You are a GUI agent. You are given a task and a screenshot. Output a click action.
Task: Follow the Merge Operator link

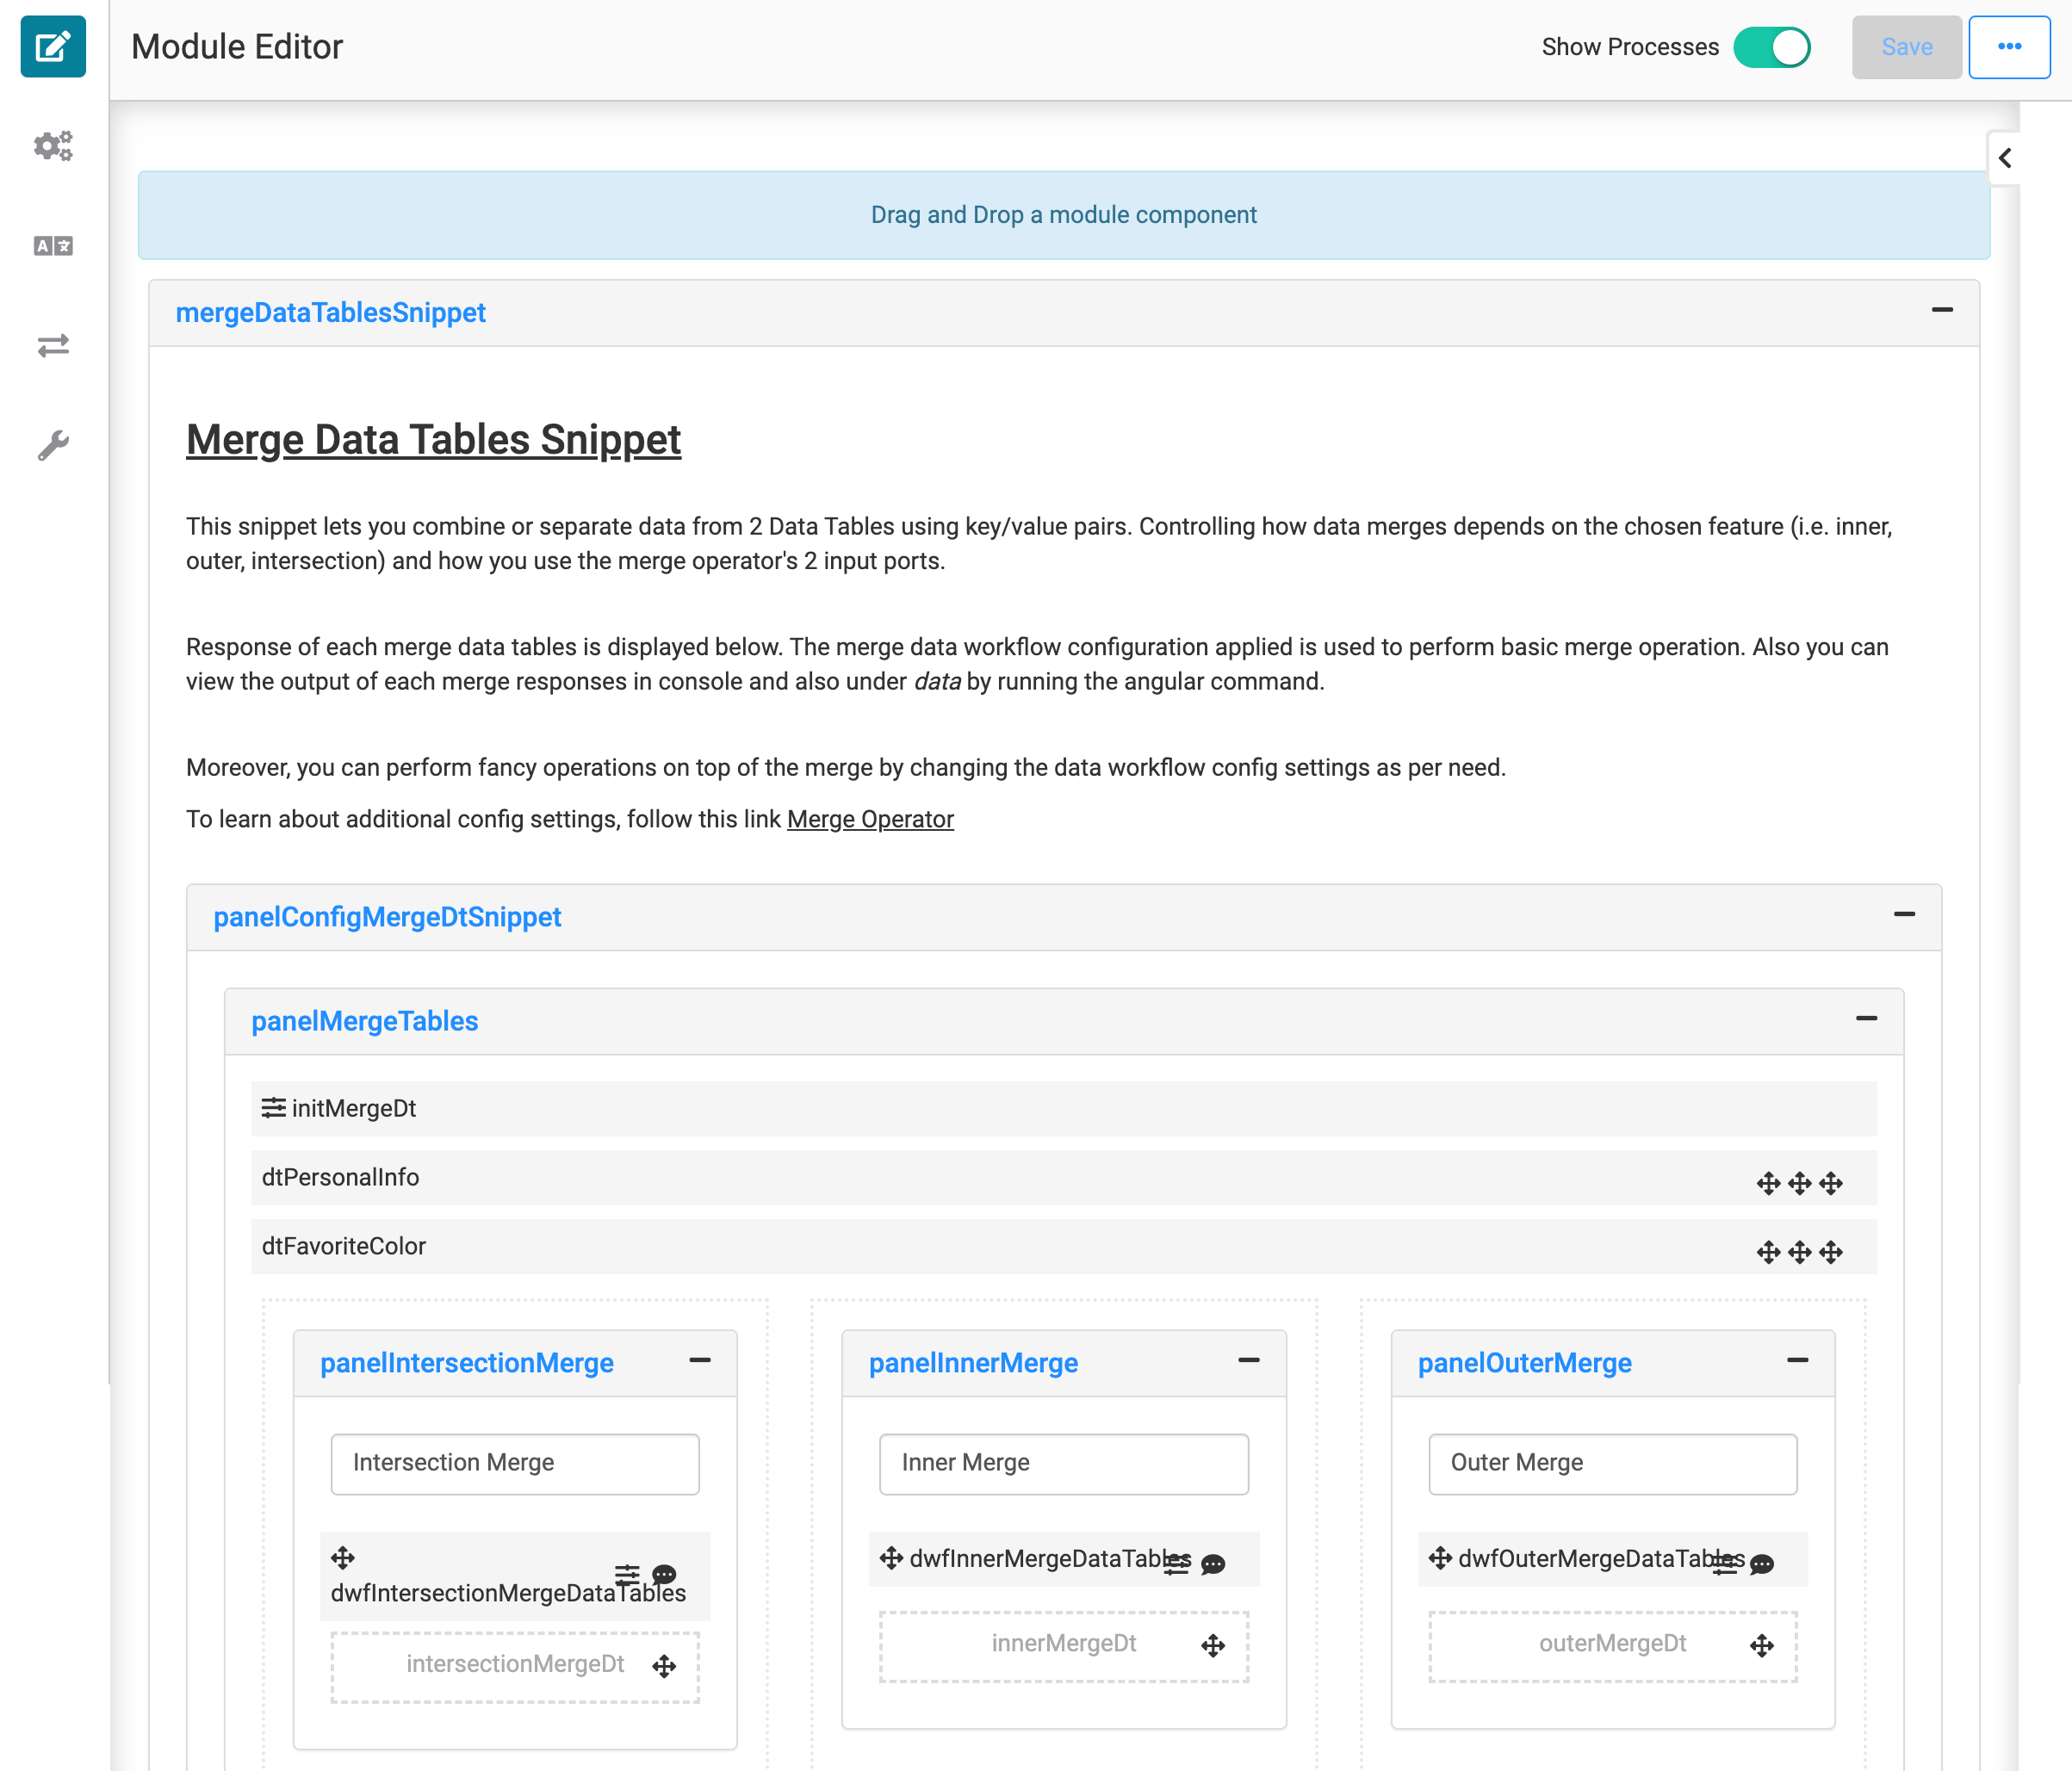pos(870,819)
